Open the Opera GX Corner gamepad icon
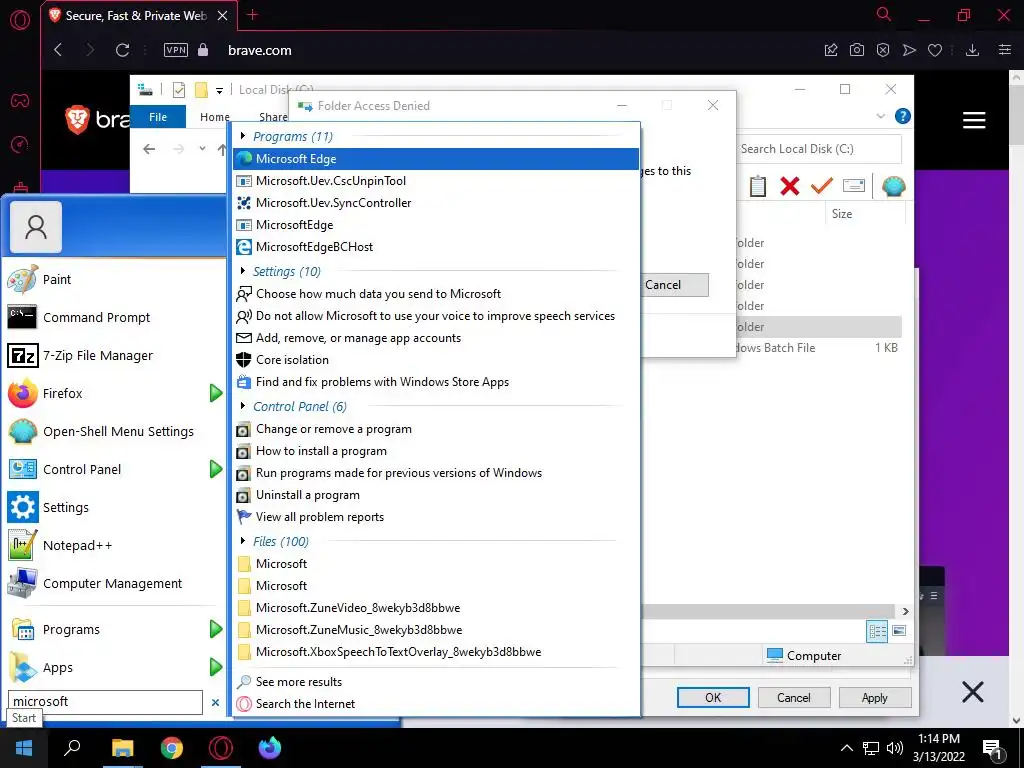This screenshot has width=1024, height=768. 20,101
